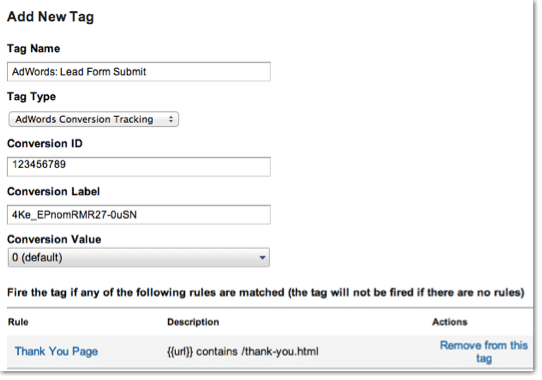This screenshot has height=380, width=542.
Task: Click the Tag Name text field
Action: (139, 72)
